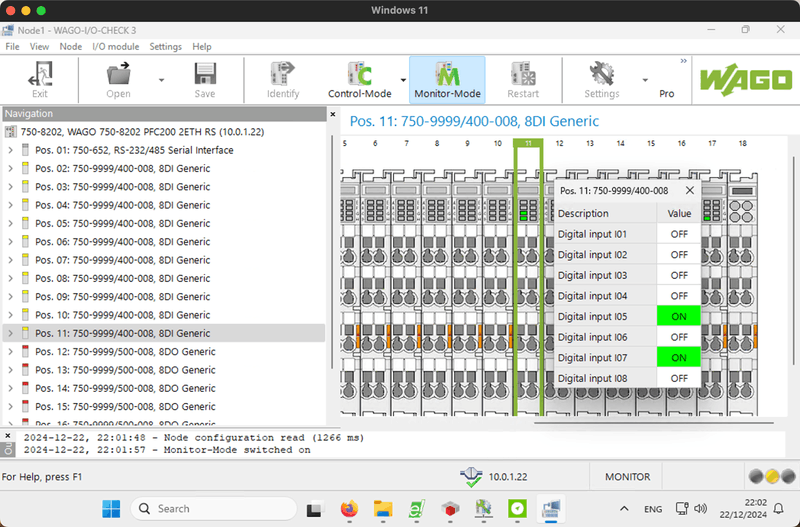
Task: Click the OFF value of Digital input I01
Action: [679, 234]
